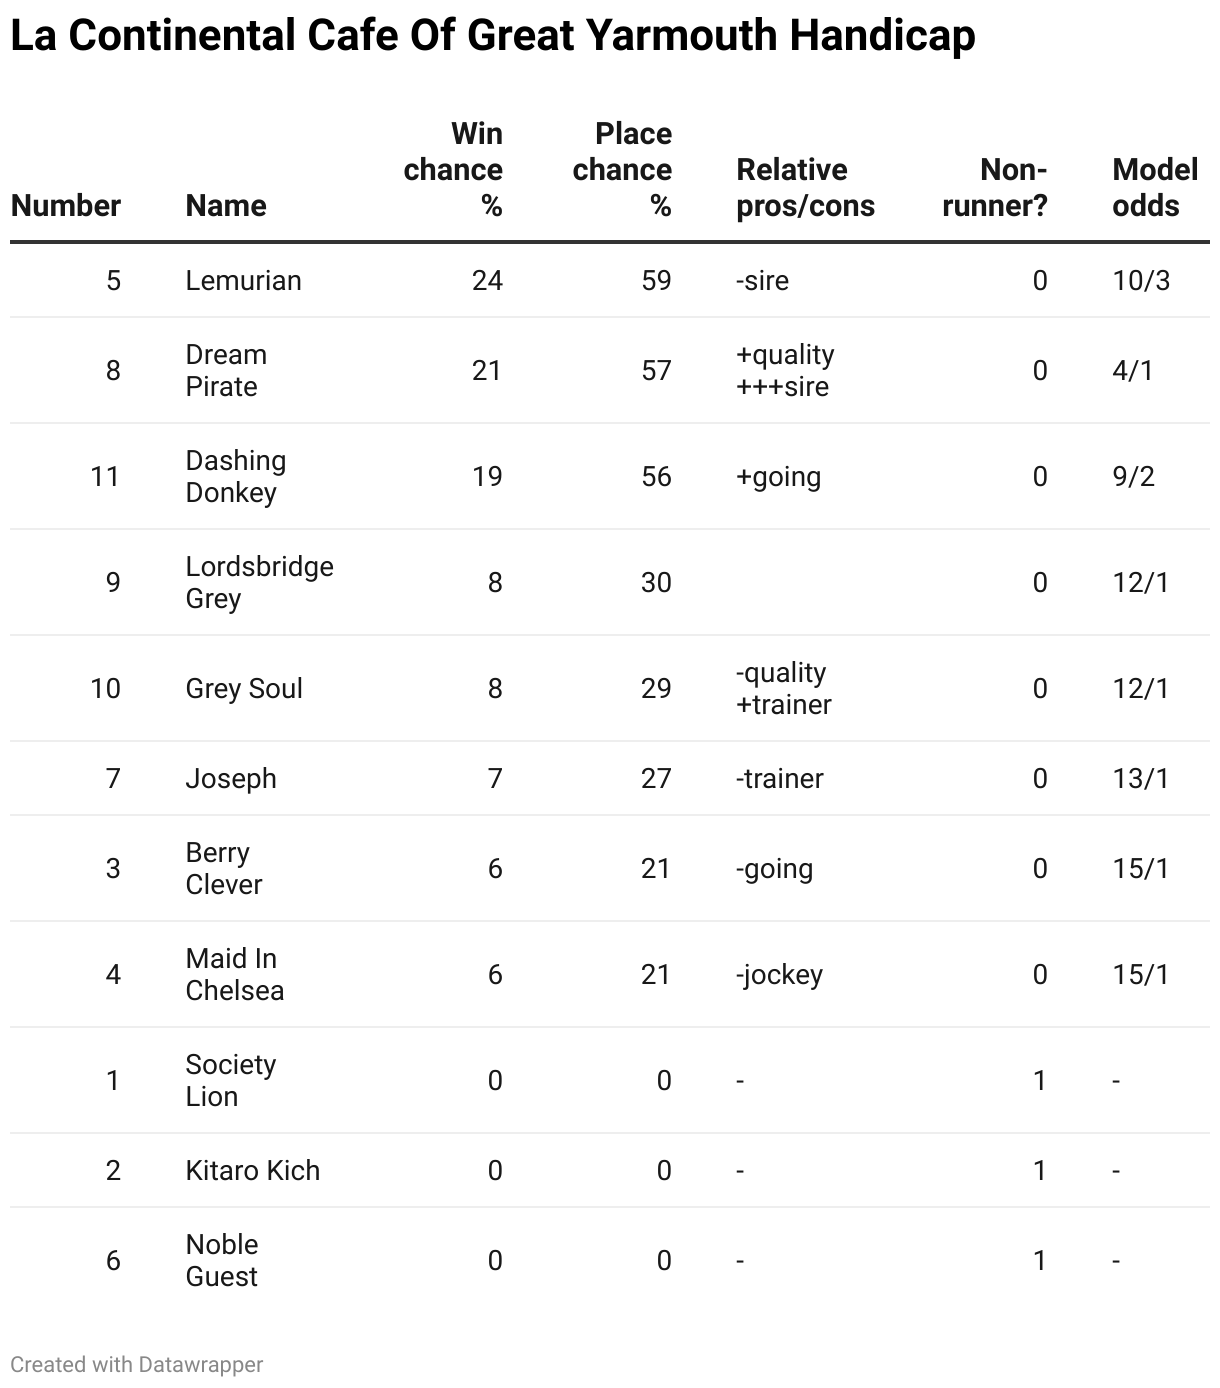The image size is (1220, 1388).
Task: Click Lemurian's 10/3 model odds
Action: pos(1141,280)
